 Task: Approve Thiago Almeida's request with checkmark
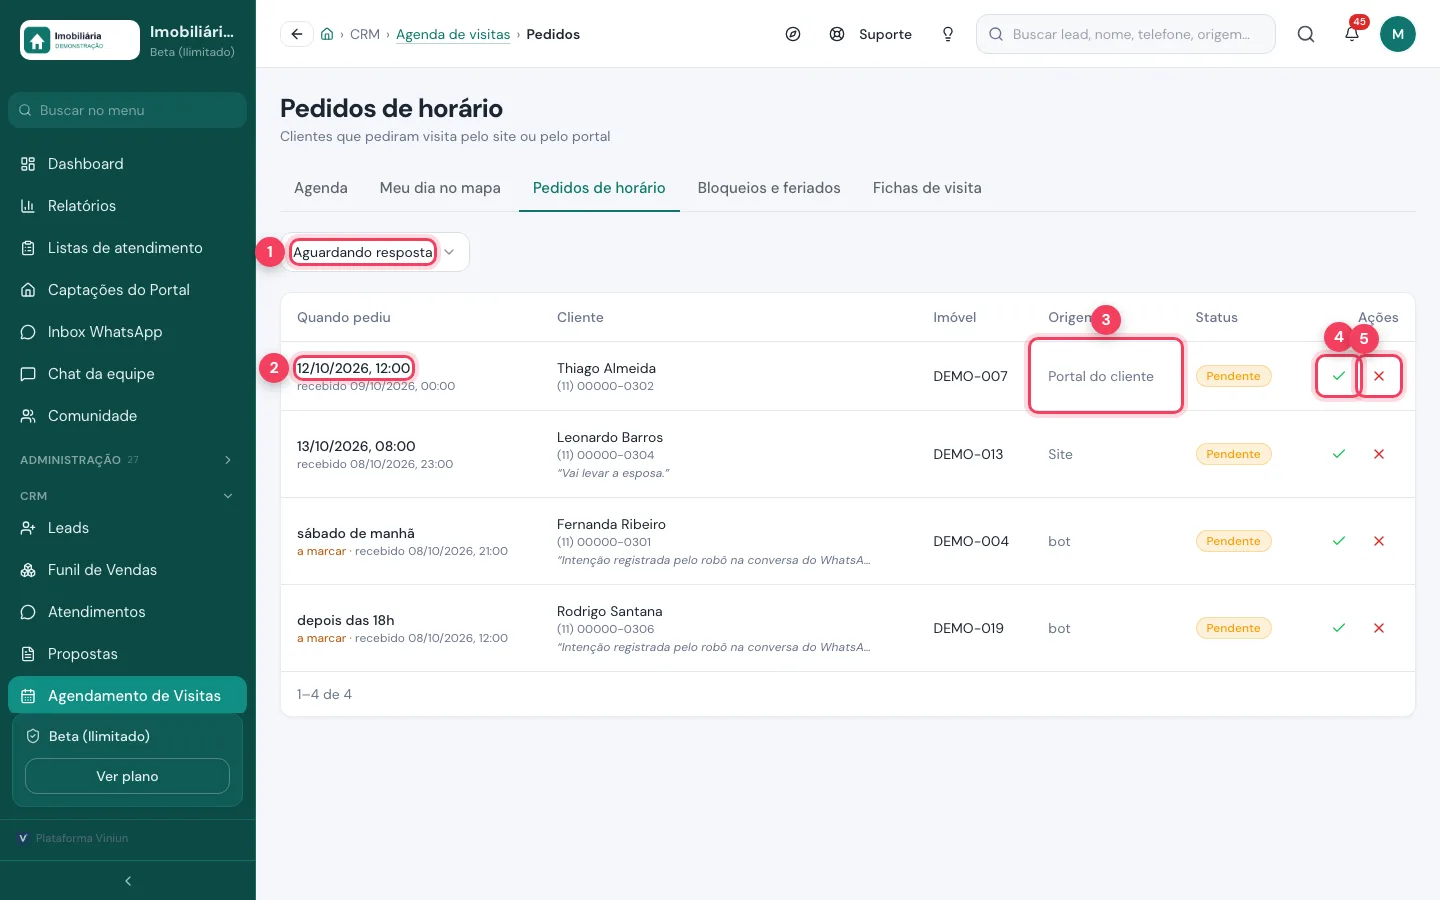tap(1339, 376)
